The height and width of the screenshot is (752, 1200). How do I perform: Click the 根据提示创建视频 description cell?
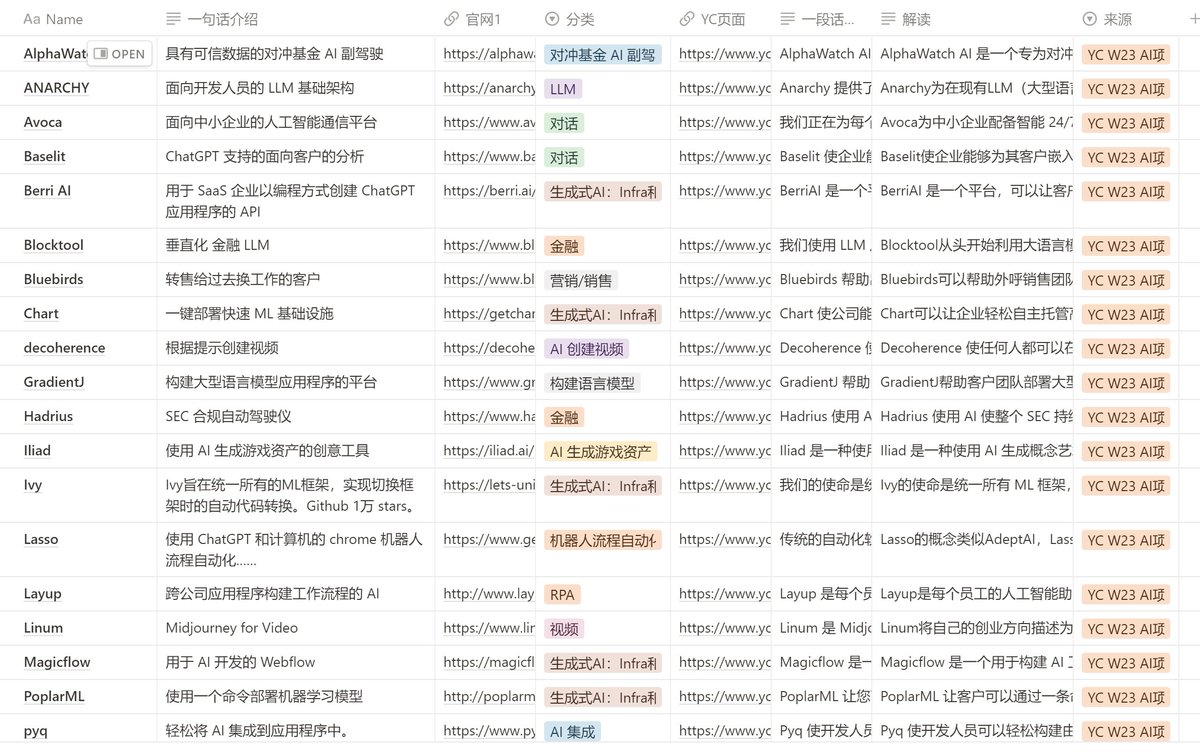click(296, 348)
